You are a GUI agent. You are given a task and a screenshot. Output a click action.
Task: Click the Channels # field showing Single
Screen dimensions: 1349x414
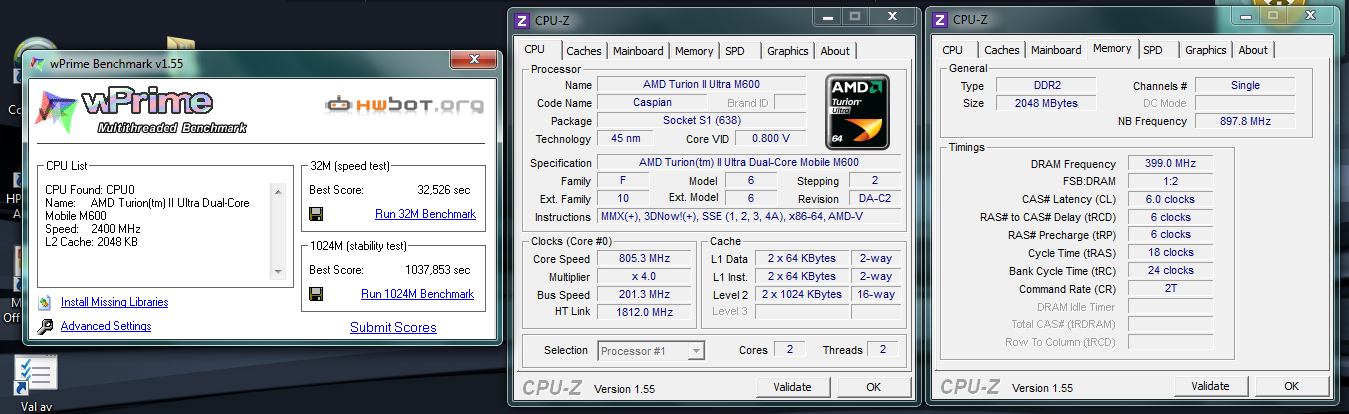1245,86
